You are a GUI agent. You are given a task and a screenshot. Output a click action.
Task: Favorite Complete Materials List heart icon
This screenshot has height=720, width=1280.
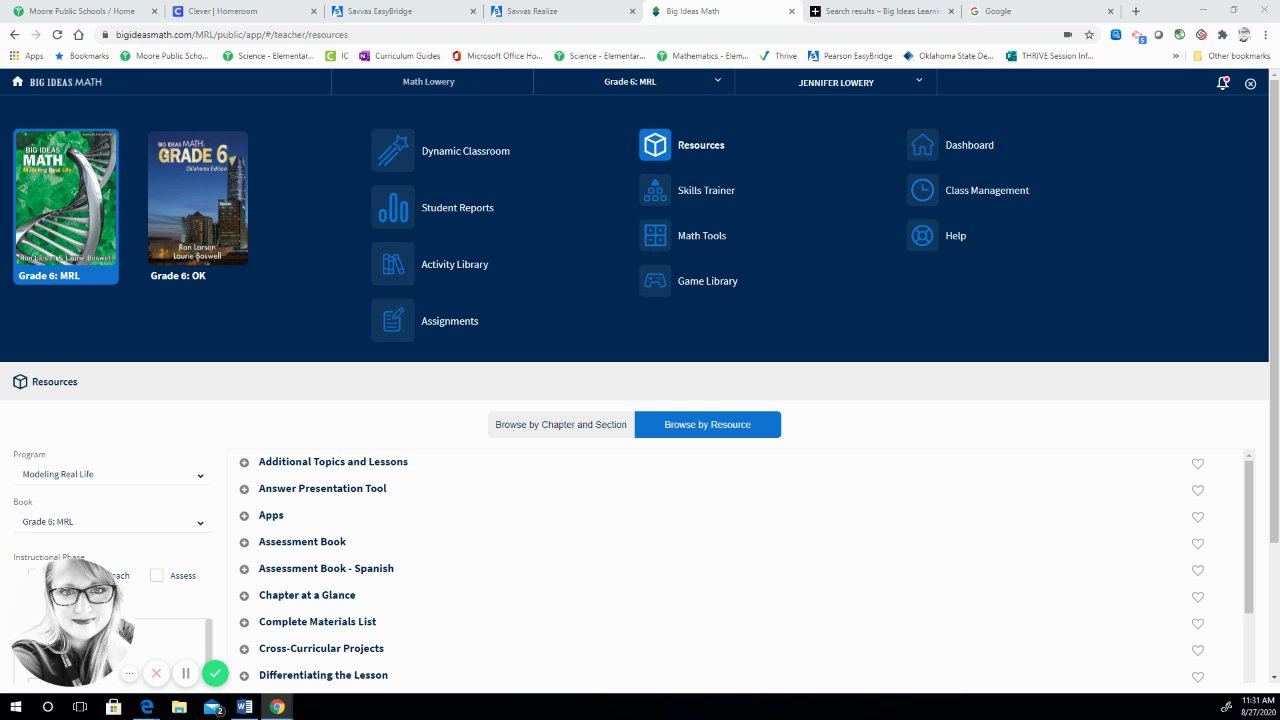pyautogui.click(x=1198, y=624)
